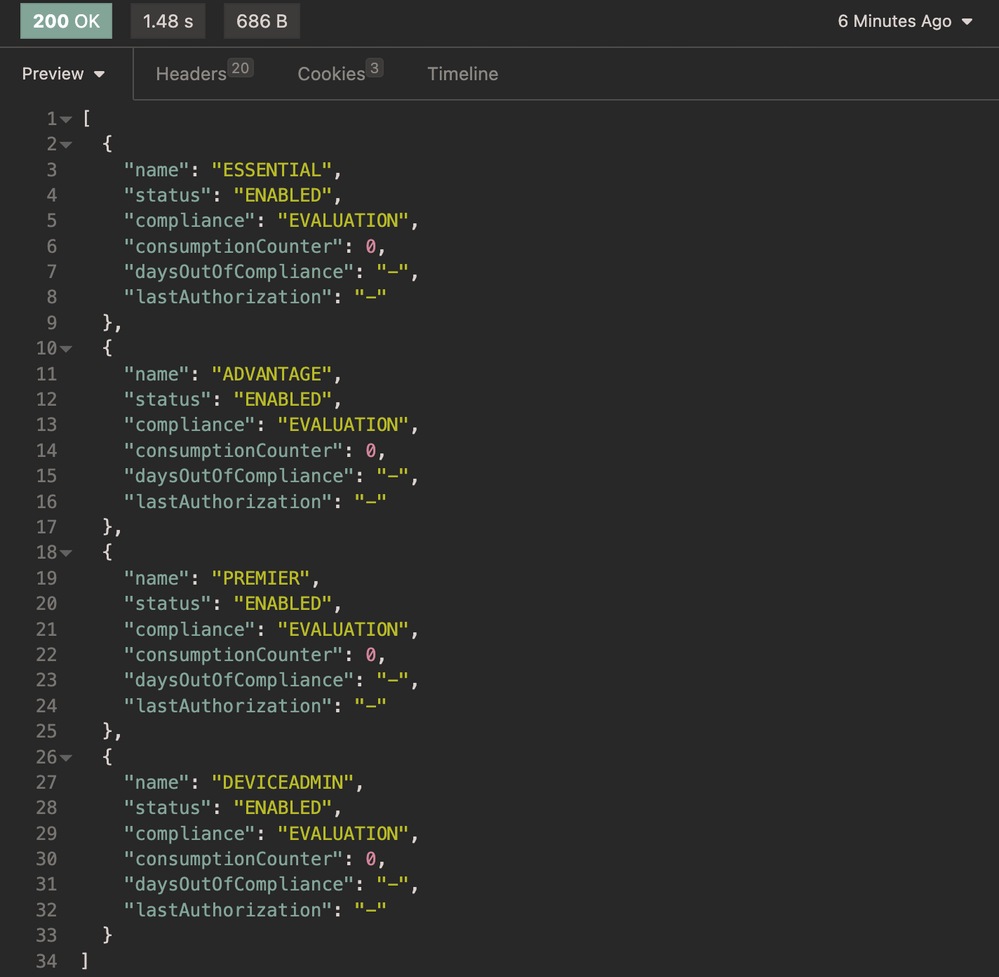Click the Headers count badge 20
This screenshot has height=977, width=999.
(240, 68)
